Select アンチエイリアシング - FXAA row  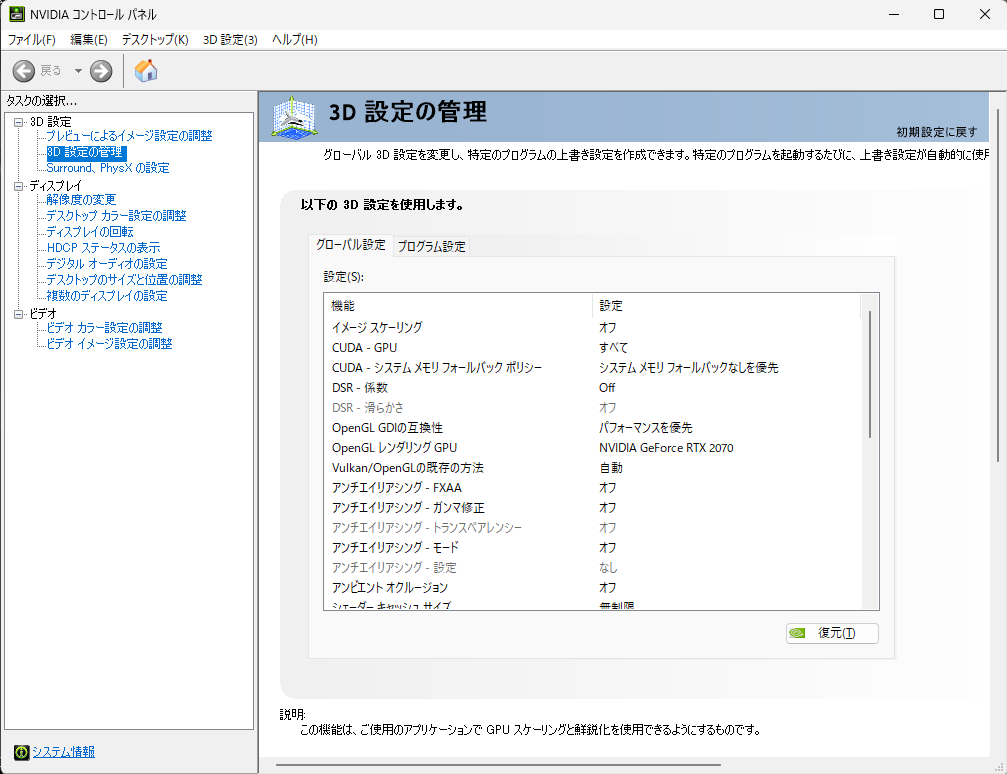point(591,488)
